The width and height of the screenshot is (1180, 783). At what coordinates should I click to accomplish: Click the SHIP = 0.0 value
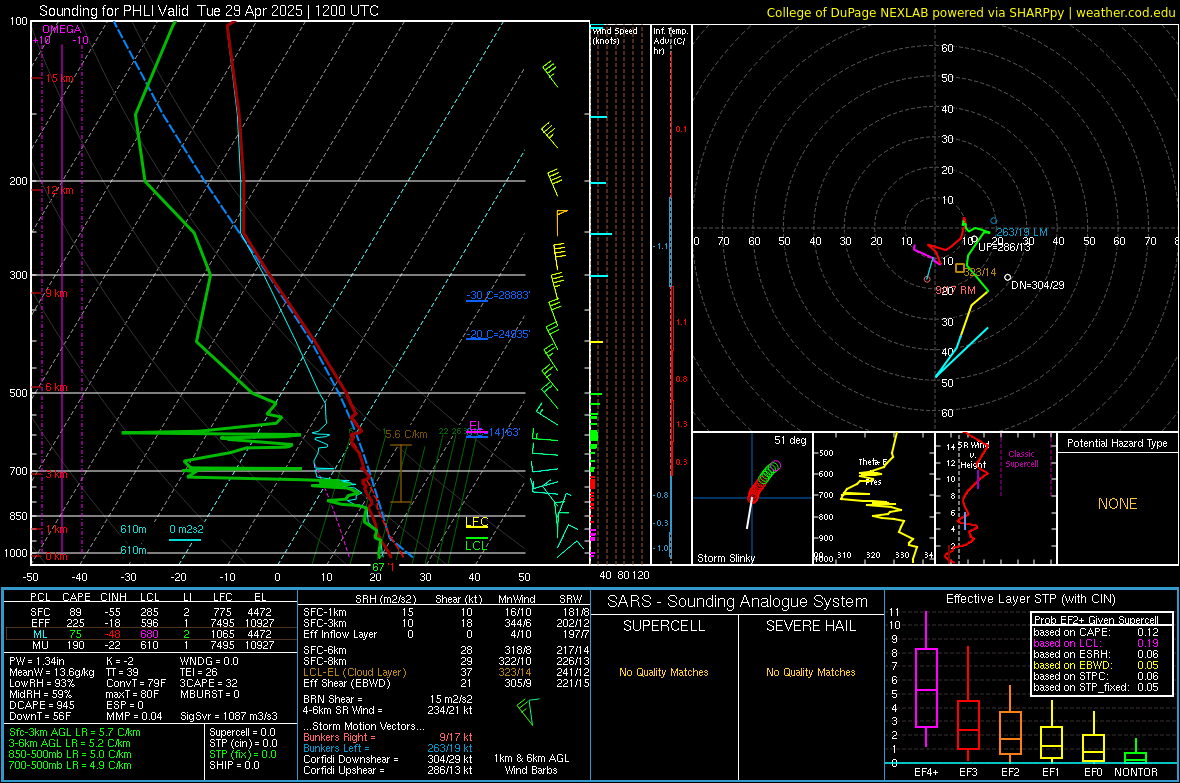tap(234, 765)
